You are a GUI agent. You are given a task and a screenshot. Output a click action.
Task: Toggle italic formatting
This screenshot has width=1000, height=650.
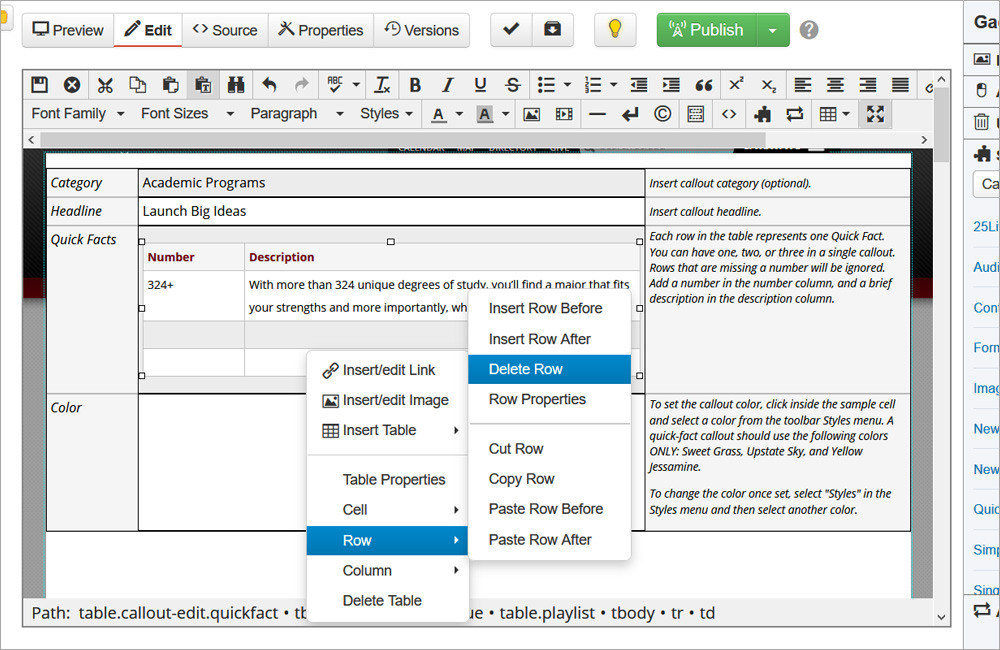[x=448, y=85]
